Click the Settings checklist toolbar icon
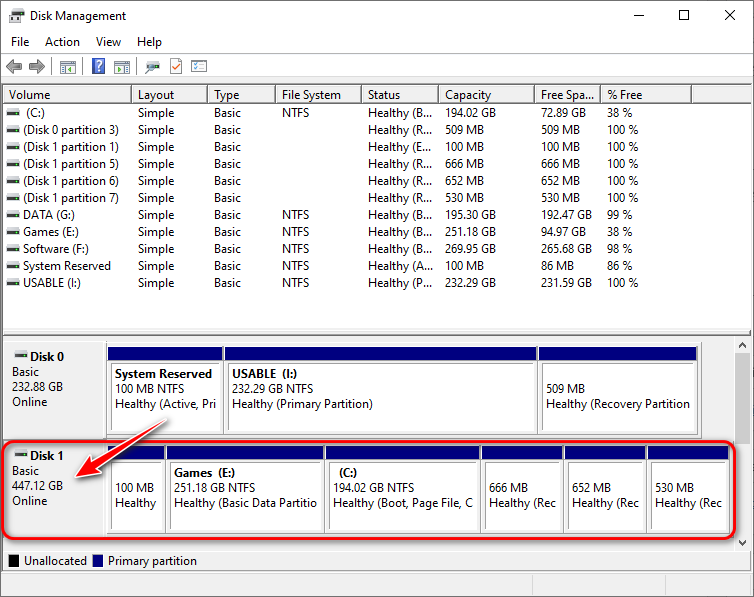Image resolution: width=754 pixels, height=597 pixels. pos(199,67)
